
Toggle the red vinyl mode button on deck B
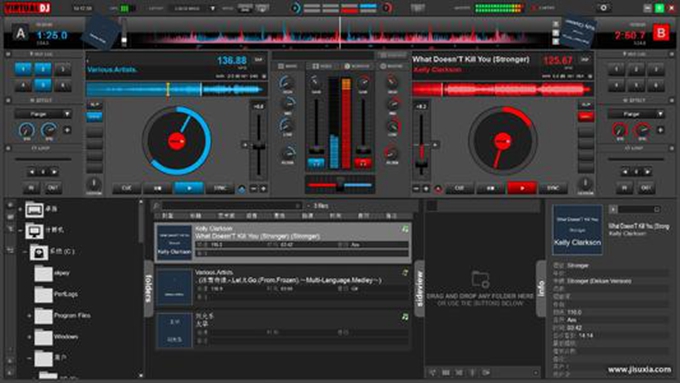coord(585,116)
